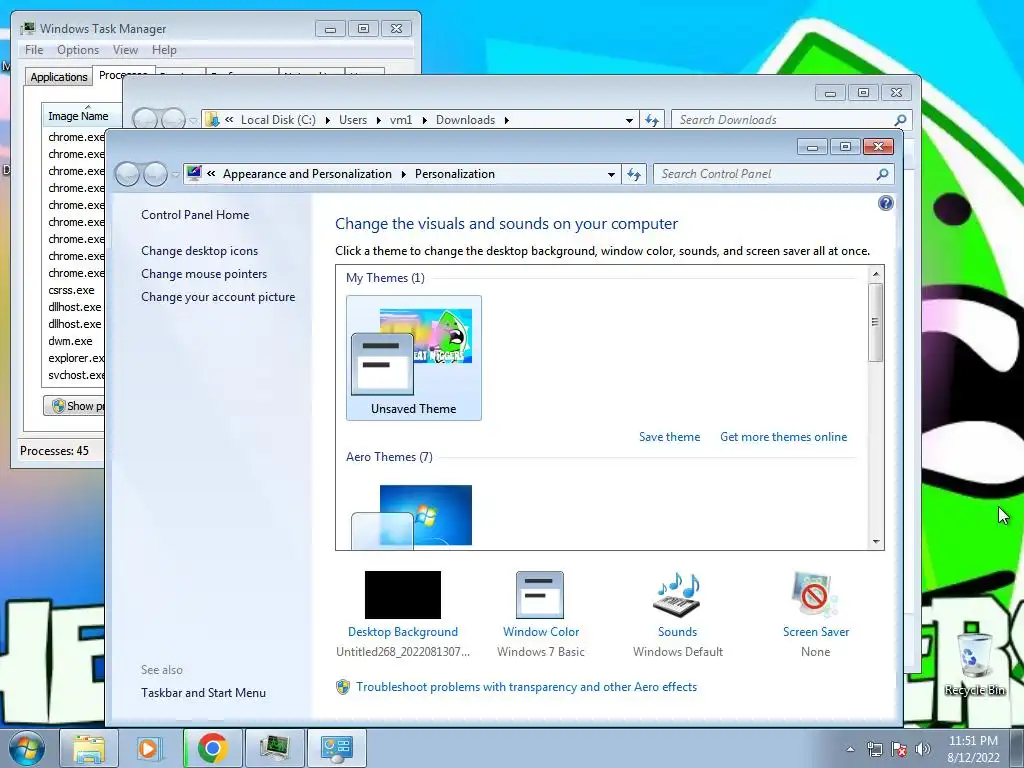Click the Search Control Panel magnifier icon
The image size is (1024, 768).
882,174
